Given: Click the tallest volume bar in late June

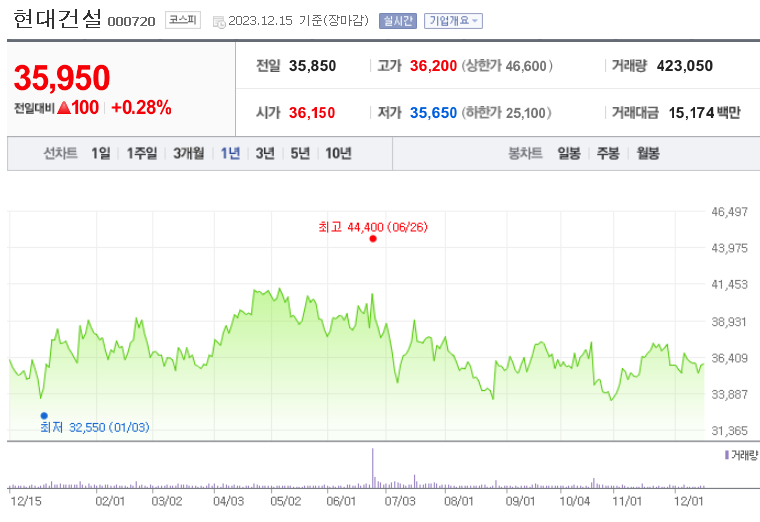Looking at the screenshot, I should click(x=373, y=468).
